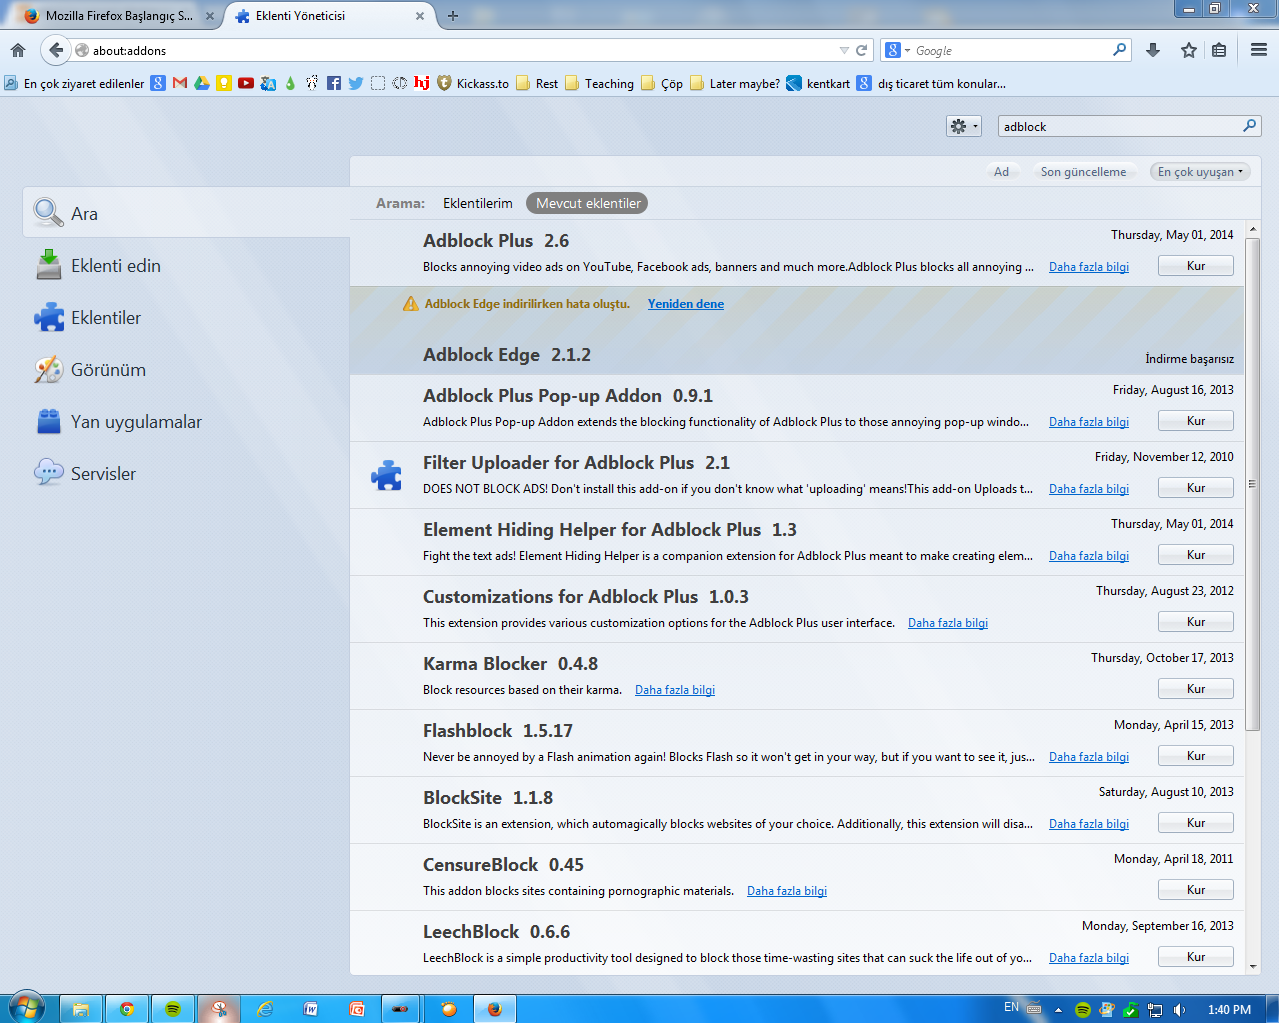Image resolution: width=1279 pixels, height=1023 pixels.
Task: Open Spotify from the taskbar
Action: [173, 1009]
